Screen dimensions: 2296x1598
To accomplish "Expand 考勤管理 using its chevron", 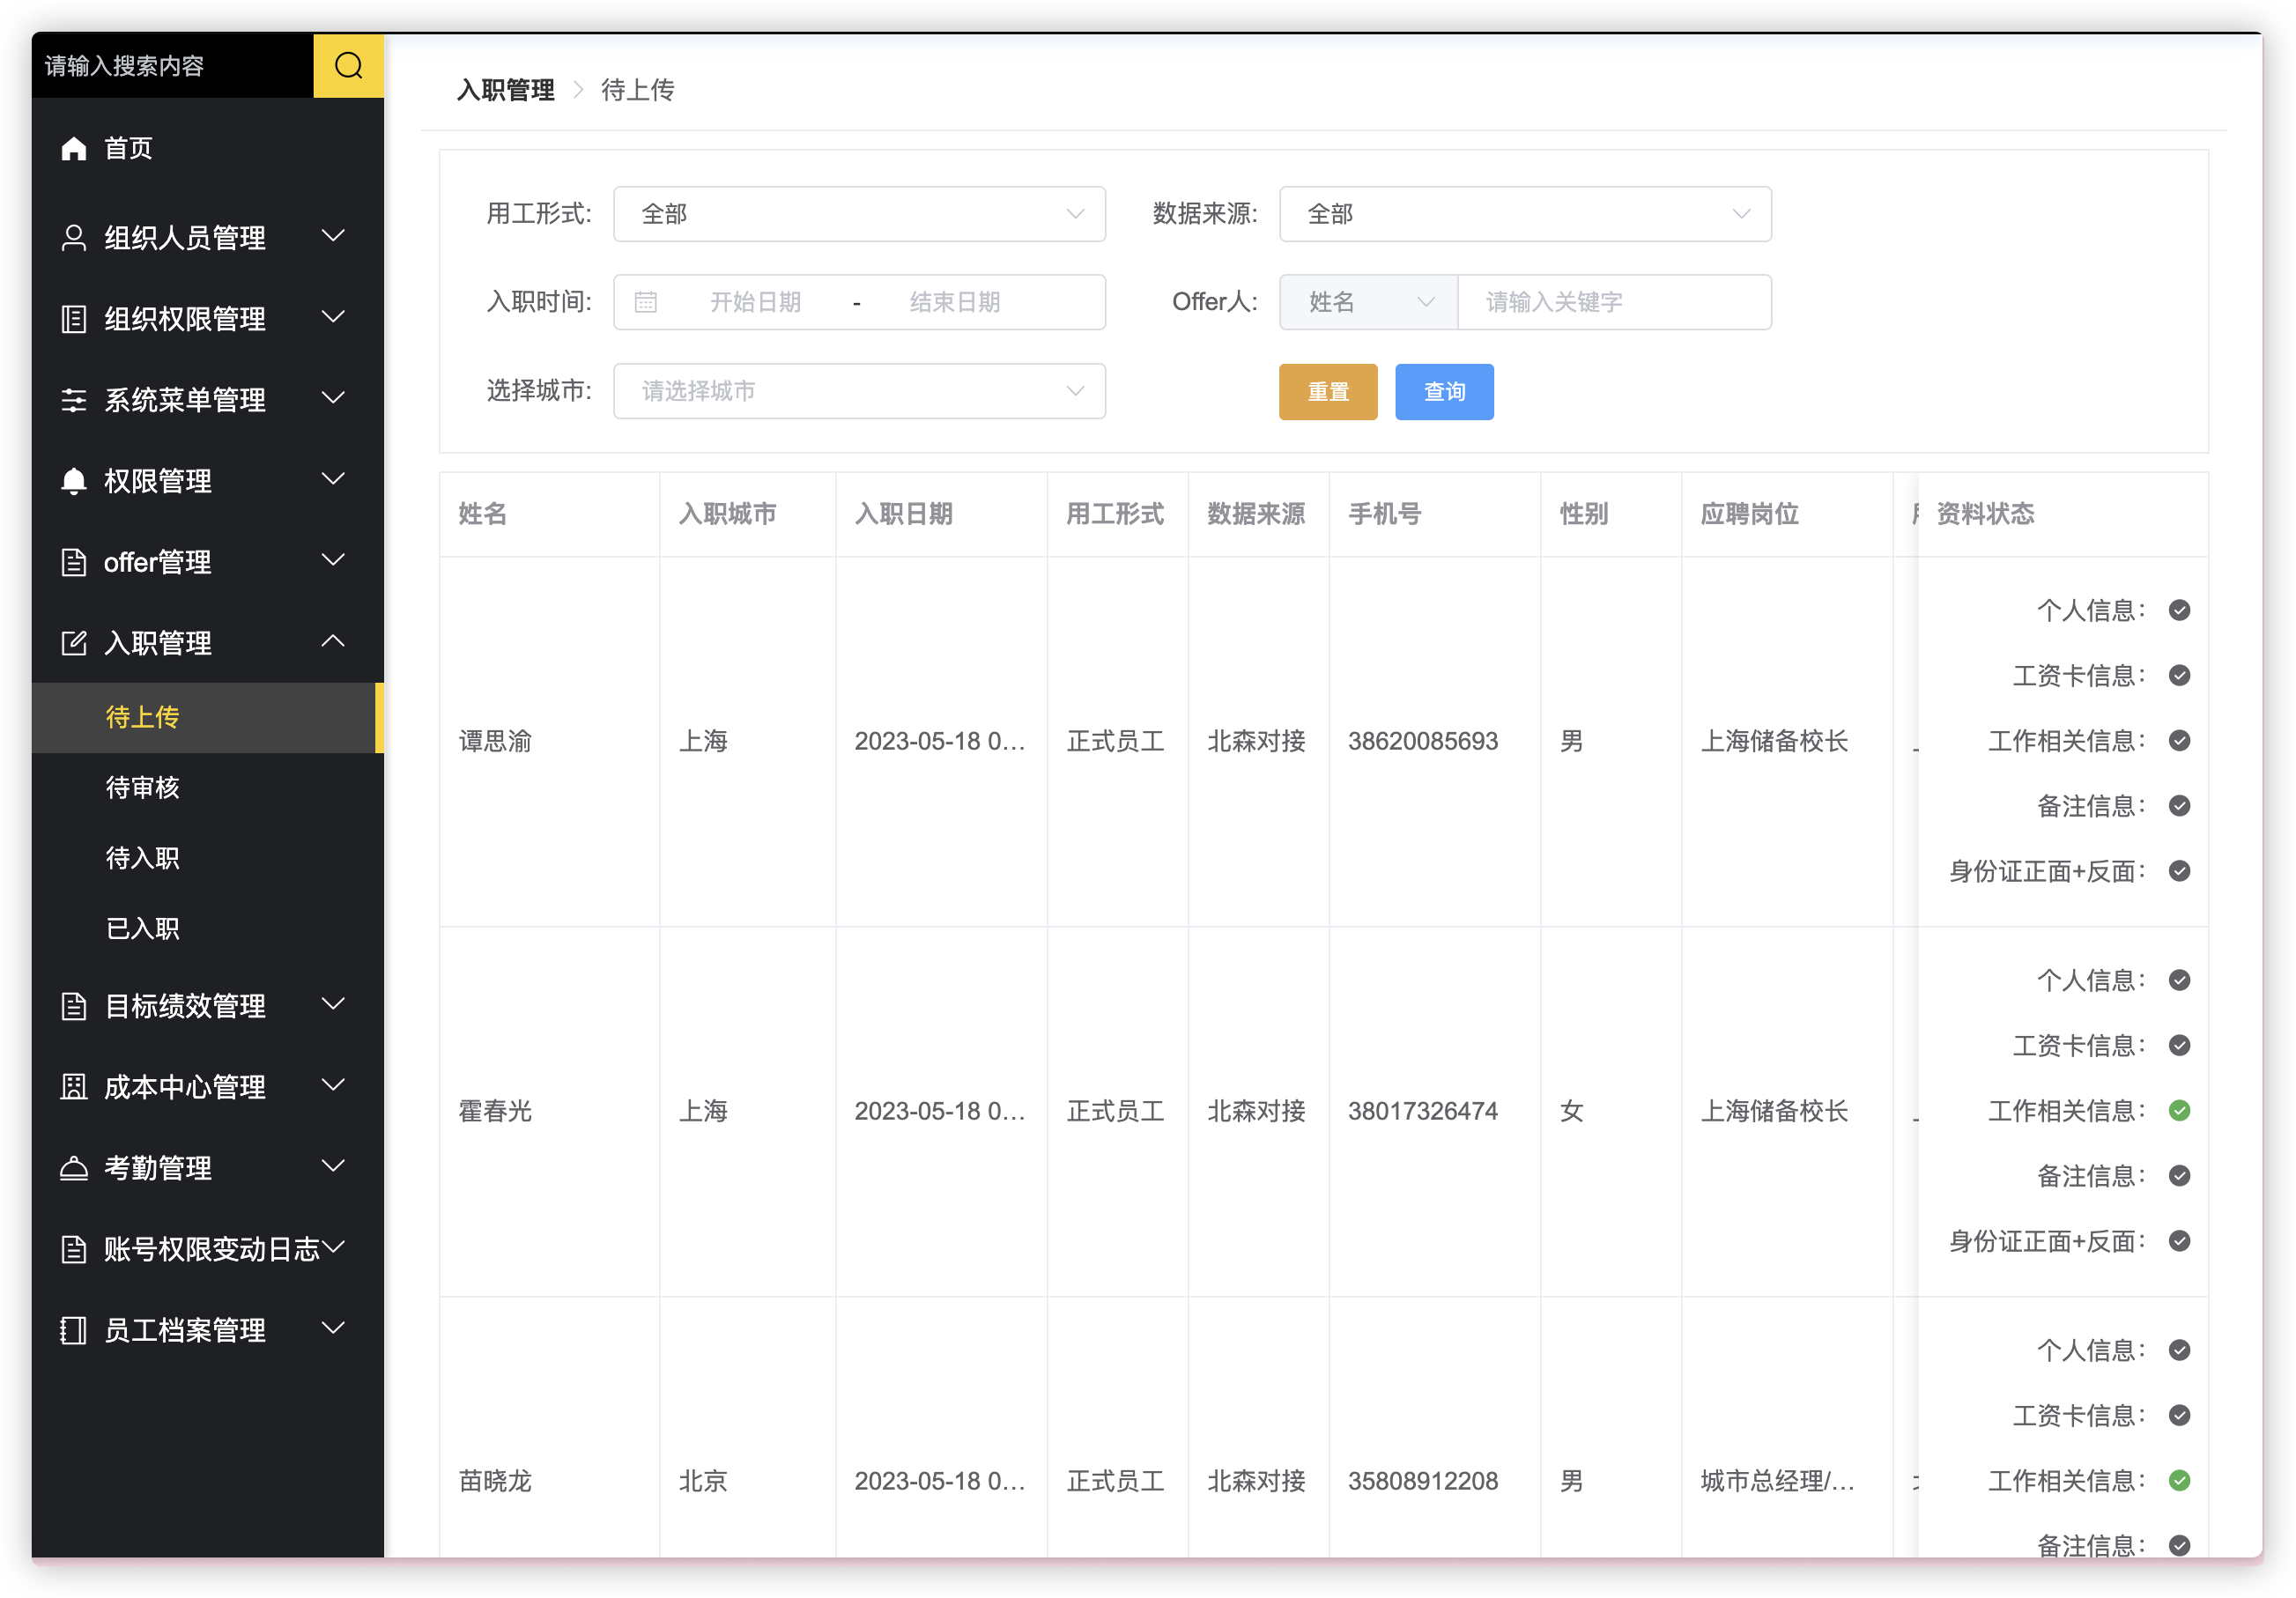I will (x=333, y=1166).
